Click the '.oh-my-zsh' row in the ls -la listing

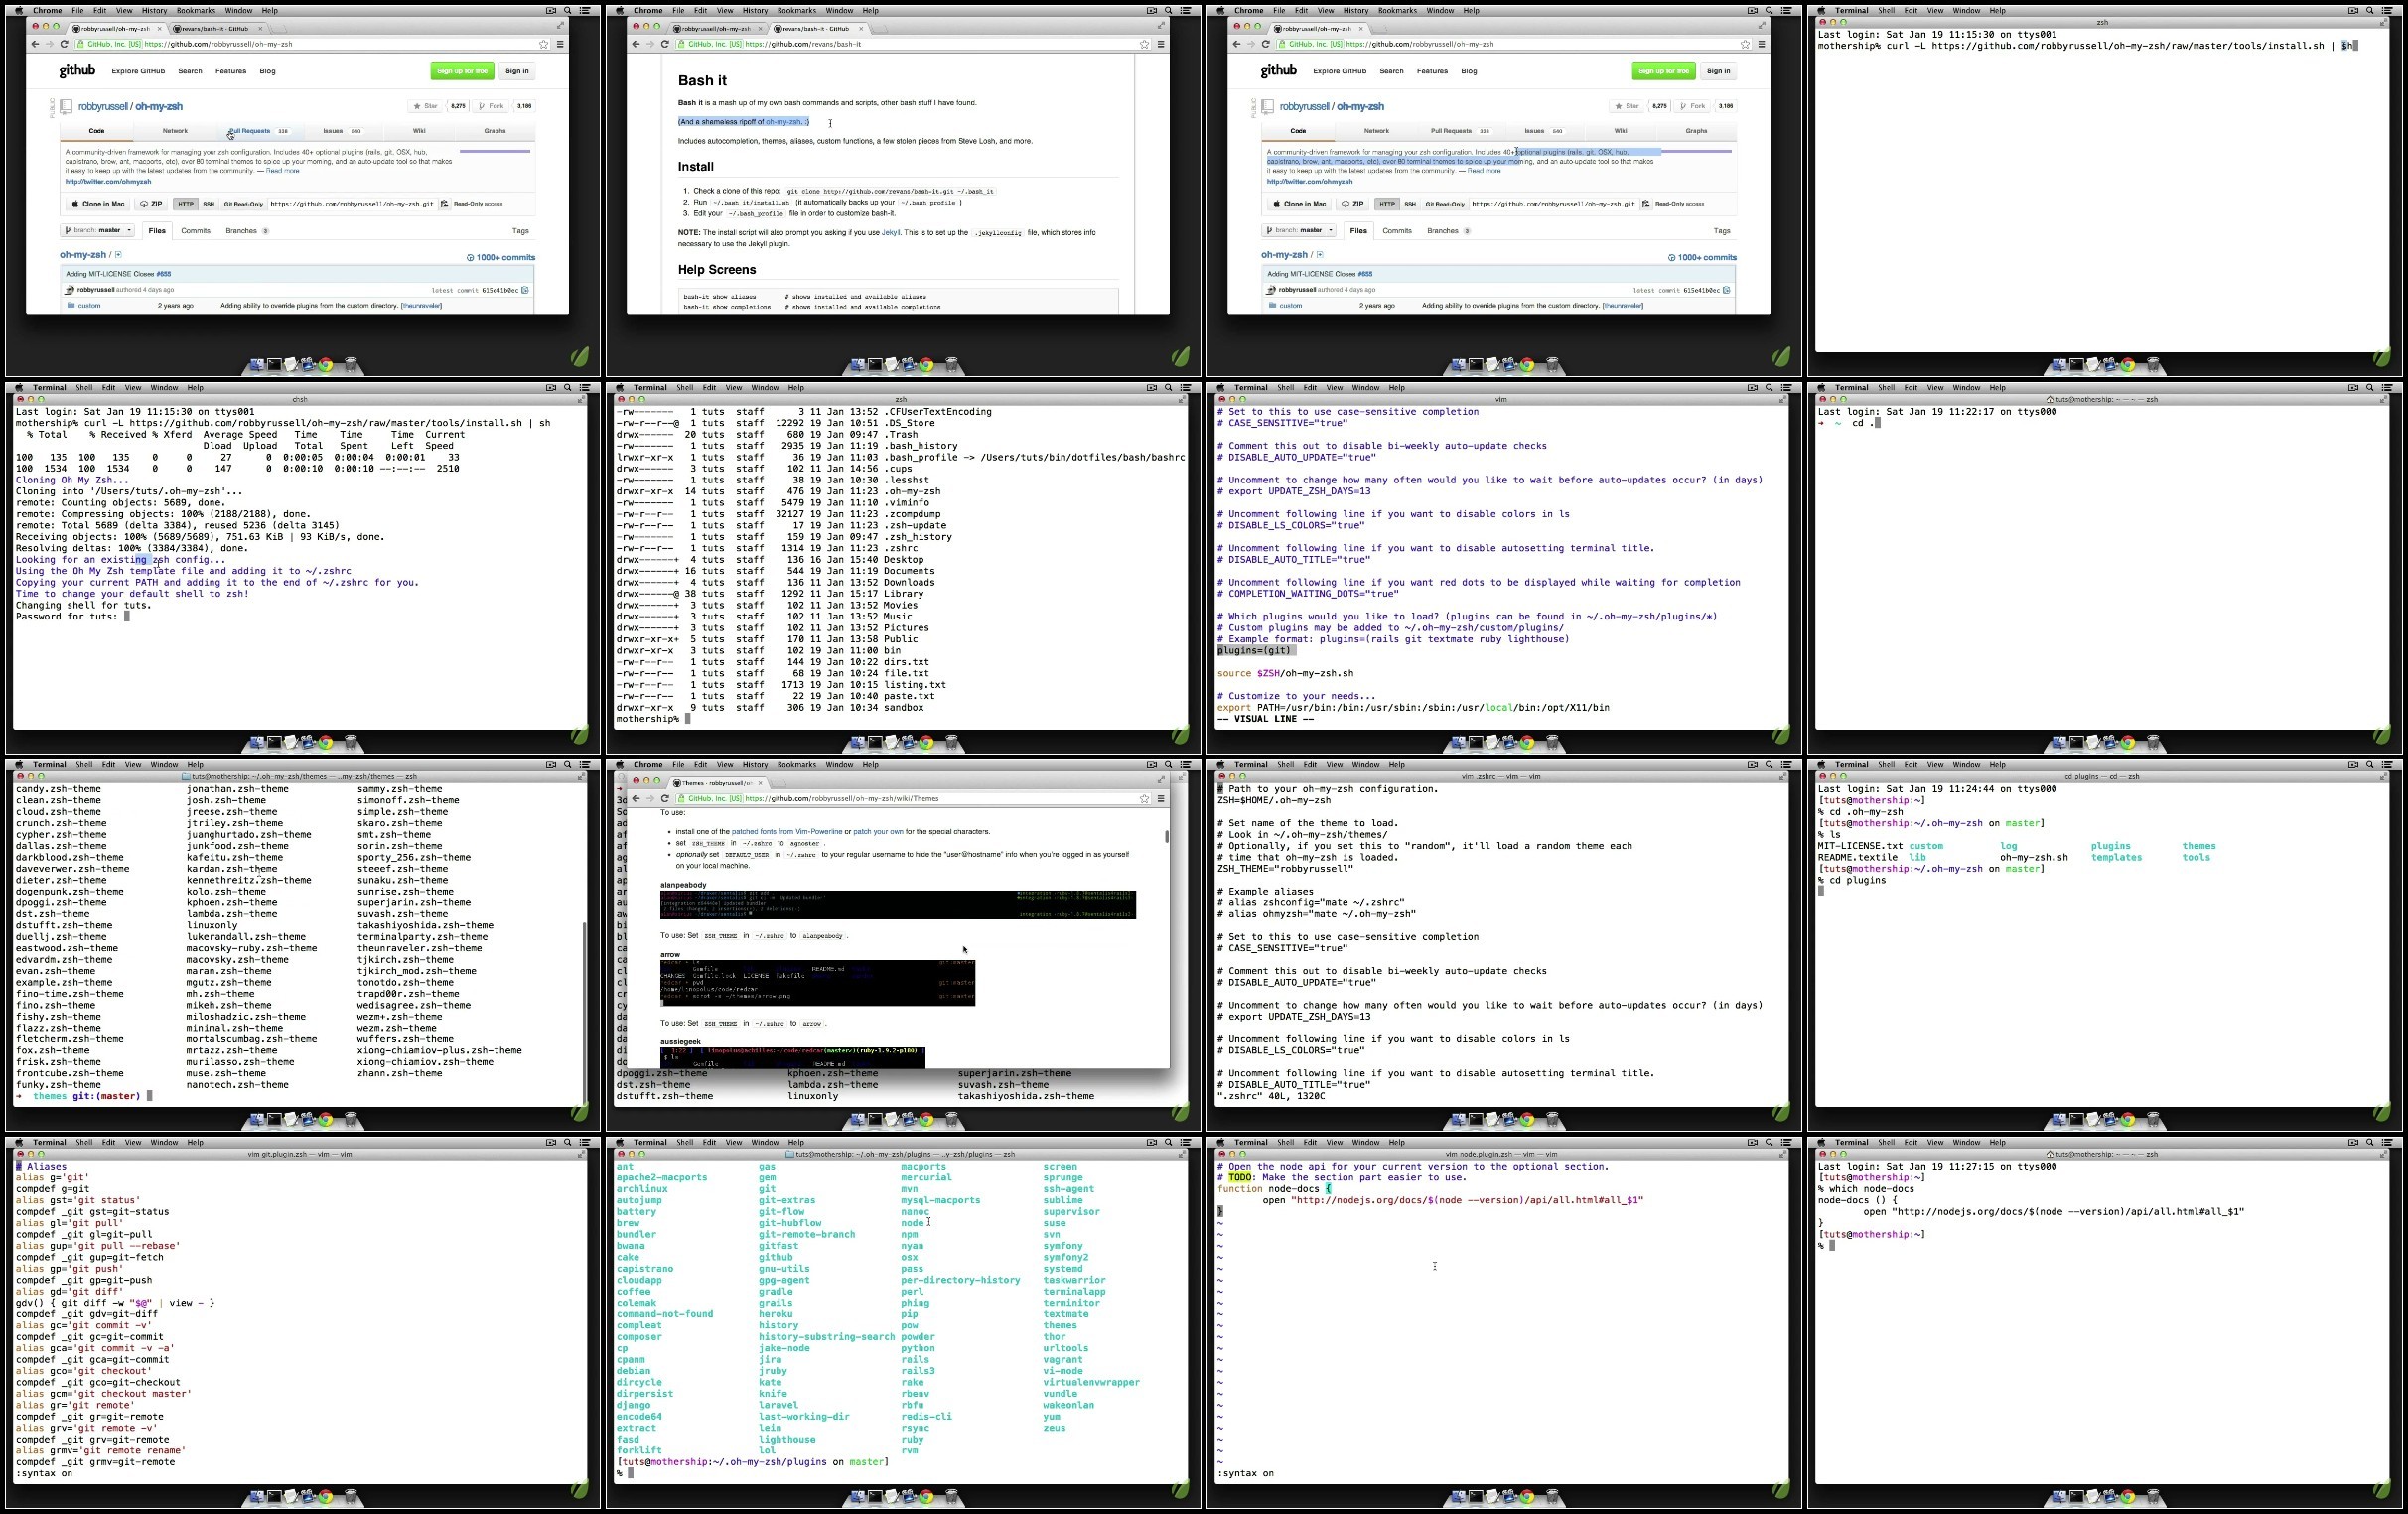click(x=778, y=492)
